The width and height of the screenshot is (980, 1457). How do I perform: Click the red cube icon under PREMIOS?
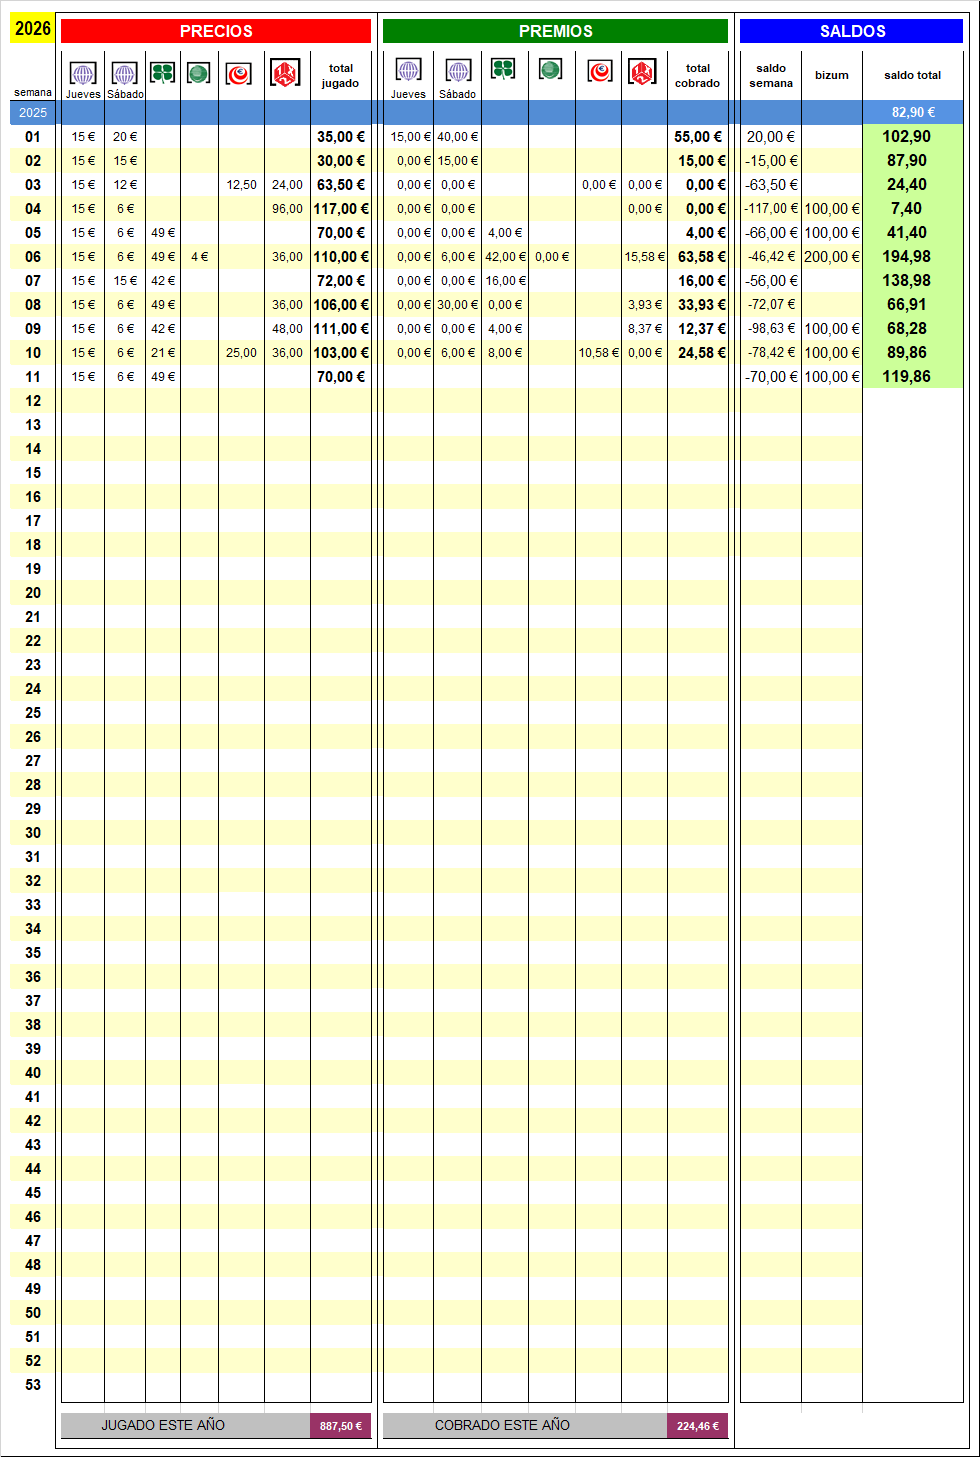click(x=642, y=71)
